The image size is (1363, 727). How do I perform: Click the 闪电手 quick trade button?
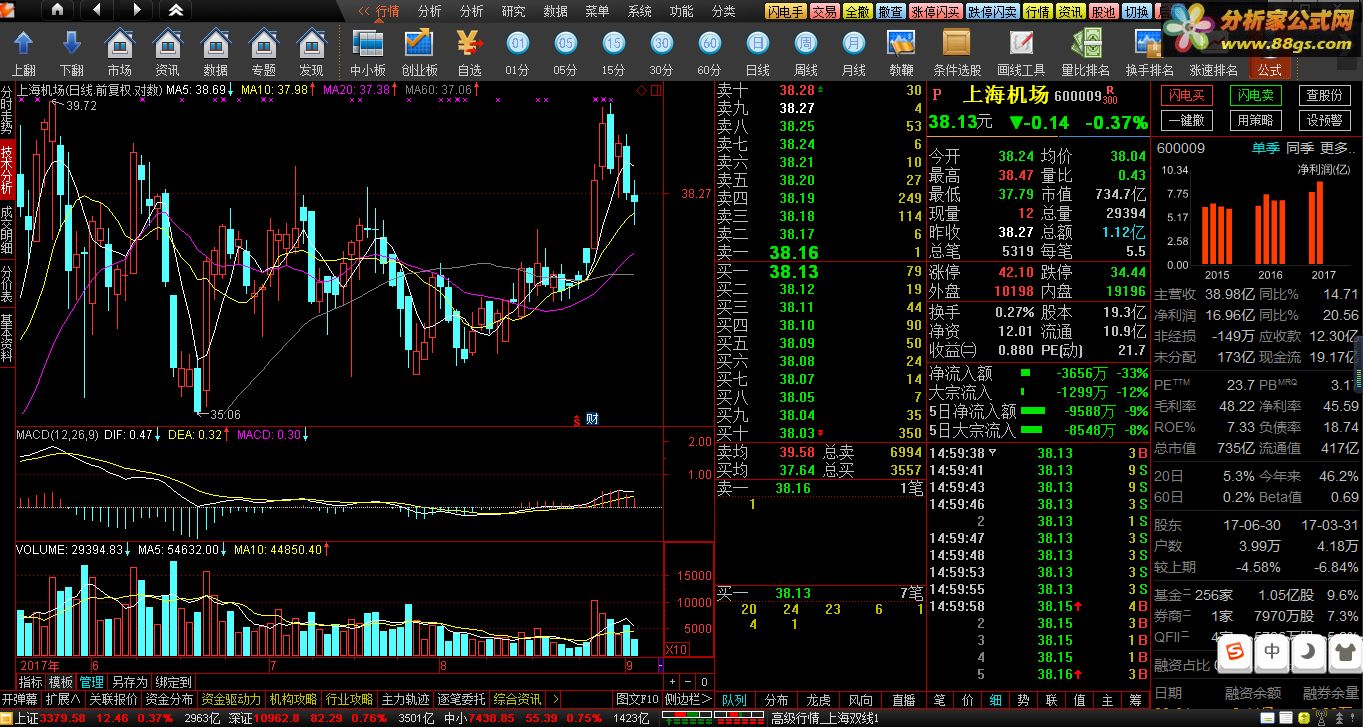pyautogui.click(x=786, y=11)
